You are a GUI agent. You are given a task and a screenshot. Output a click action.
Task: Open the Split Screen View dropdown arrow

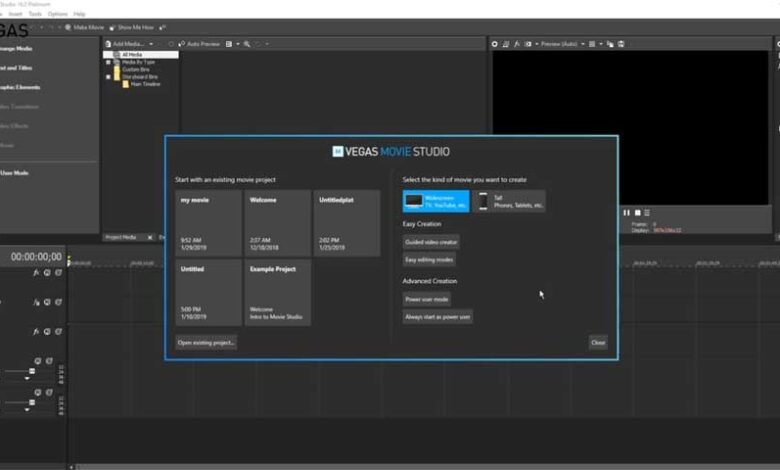537,44
